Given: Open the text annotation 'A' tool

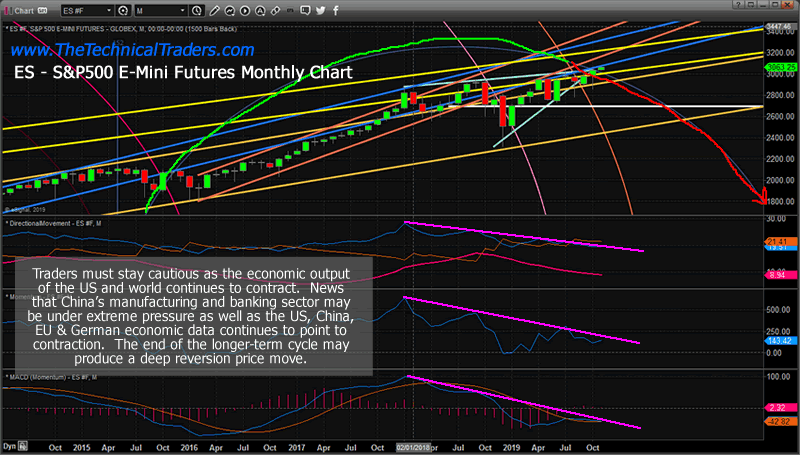Looking at the screenshot, I should 260,11.
